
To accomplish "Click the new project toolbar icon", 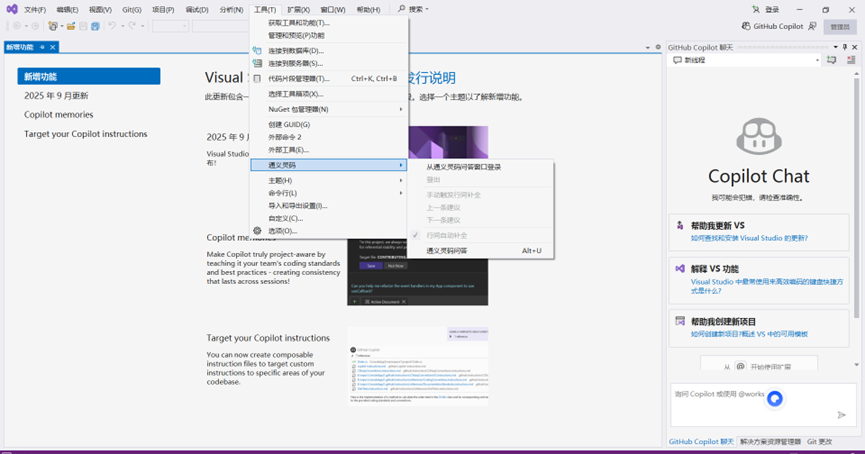I will 52,26.
